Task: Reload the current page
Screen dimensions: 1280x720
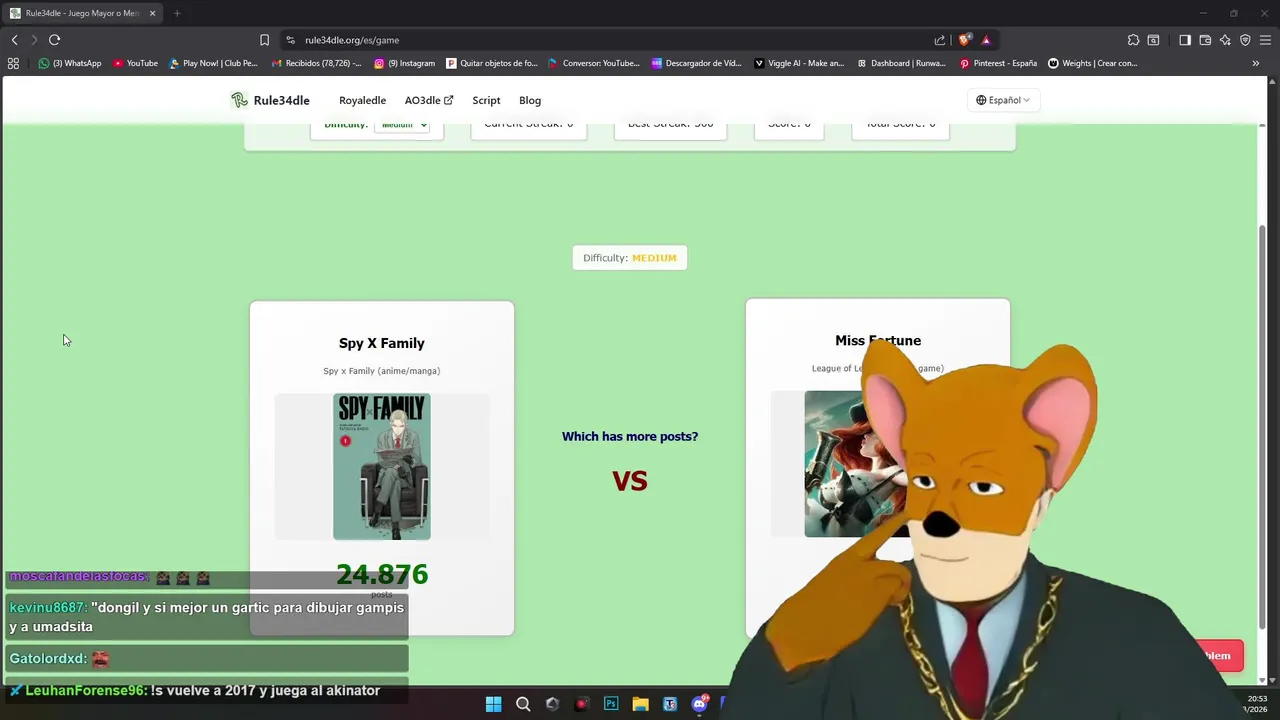Action: tap(54, 40)
